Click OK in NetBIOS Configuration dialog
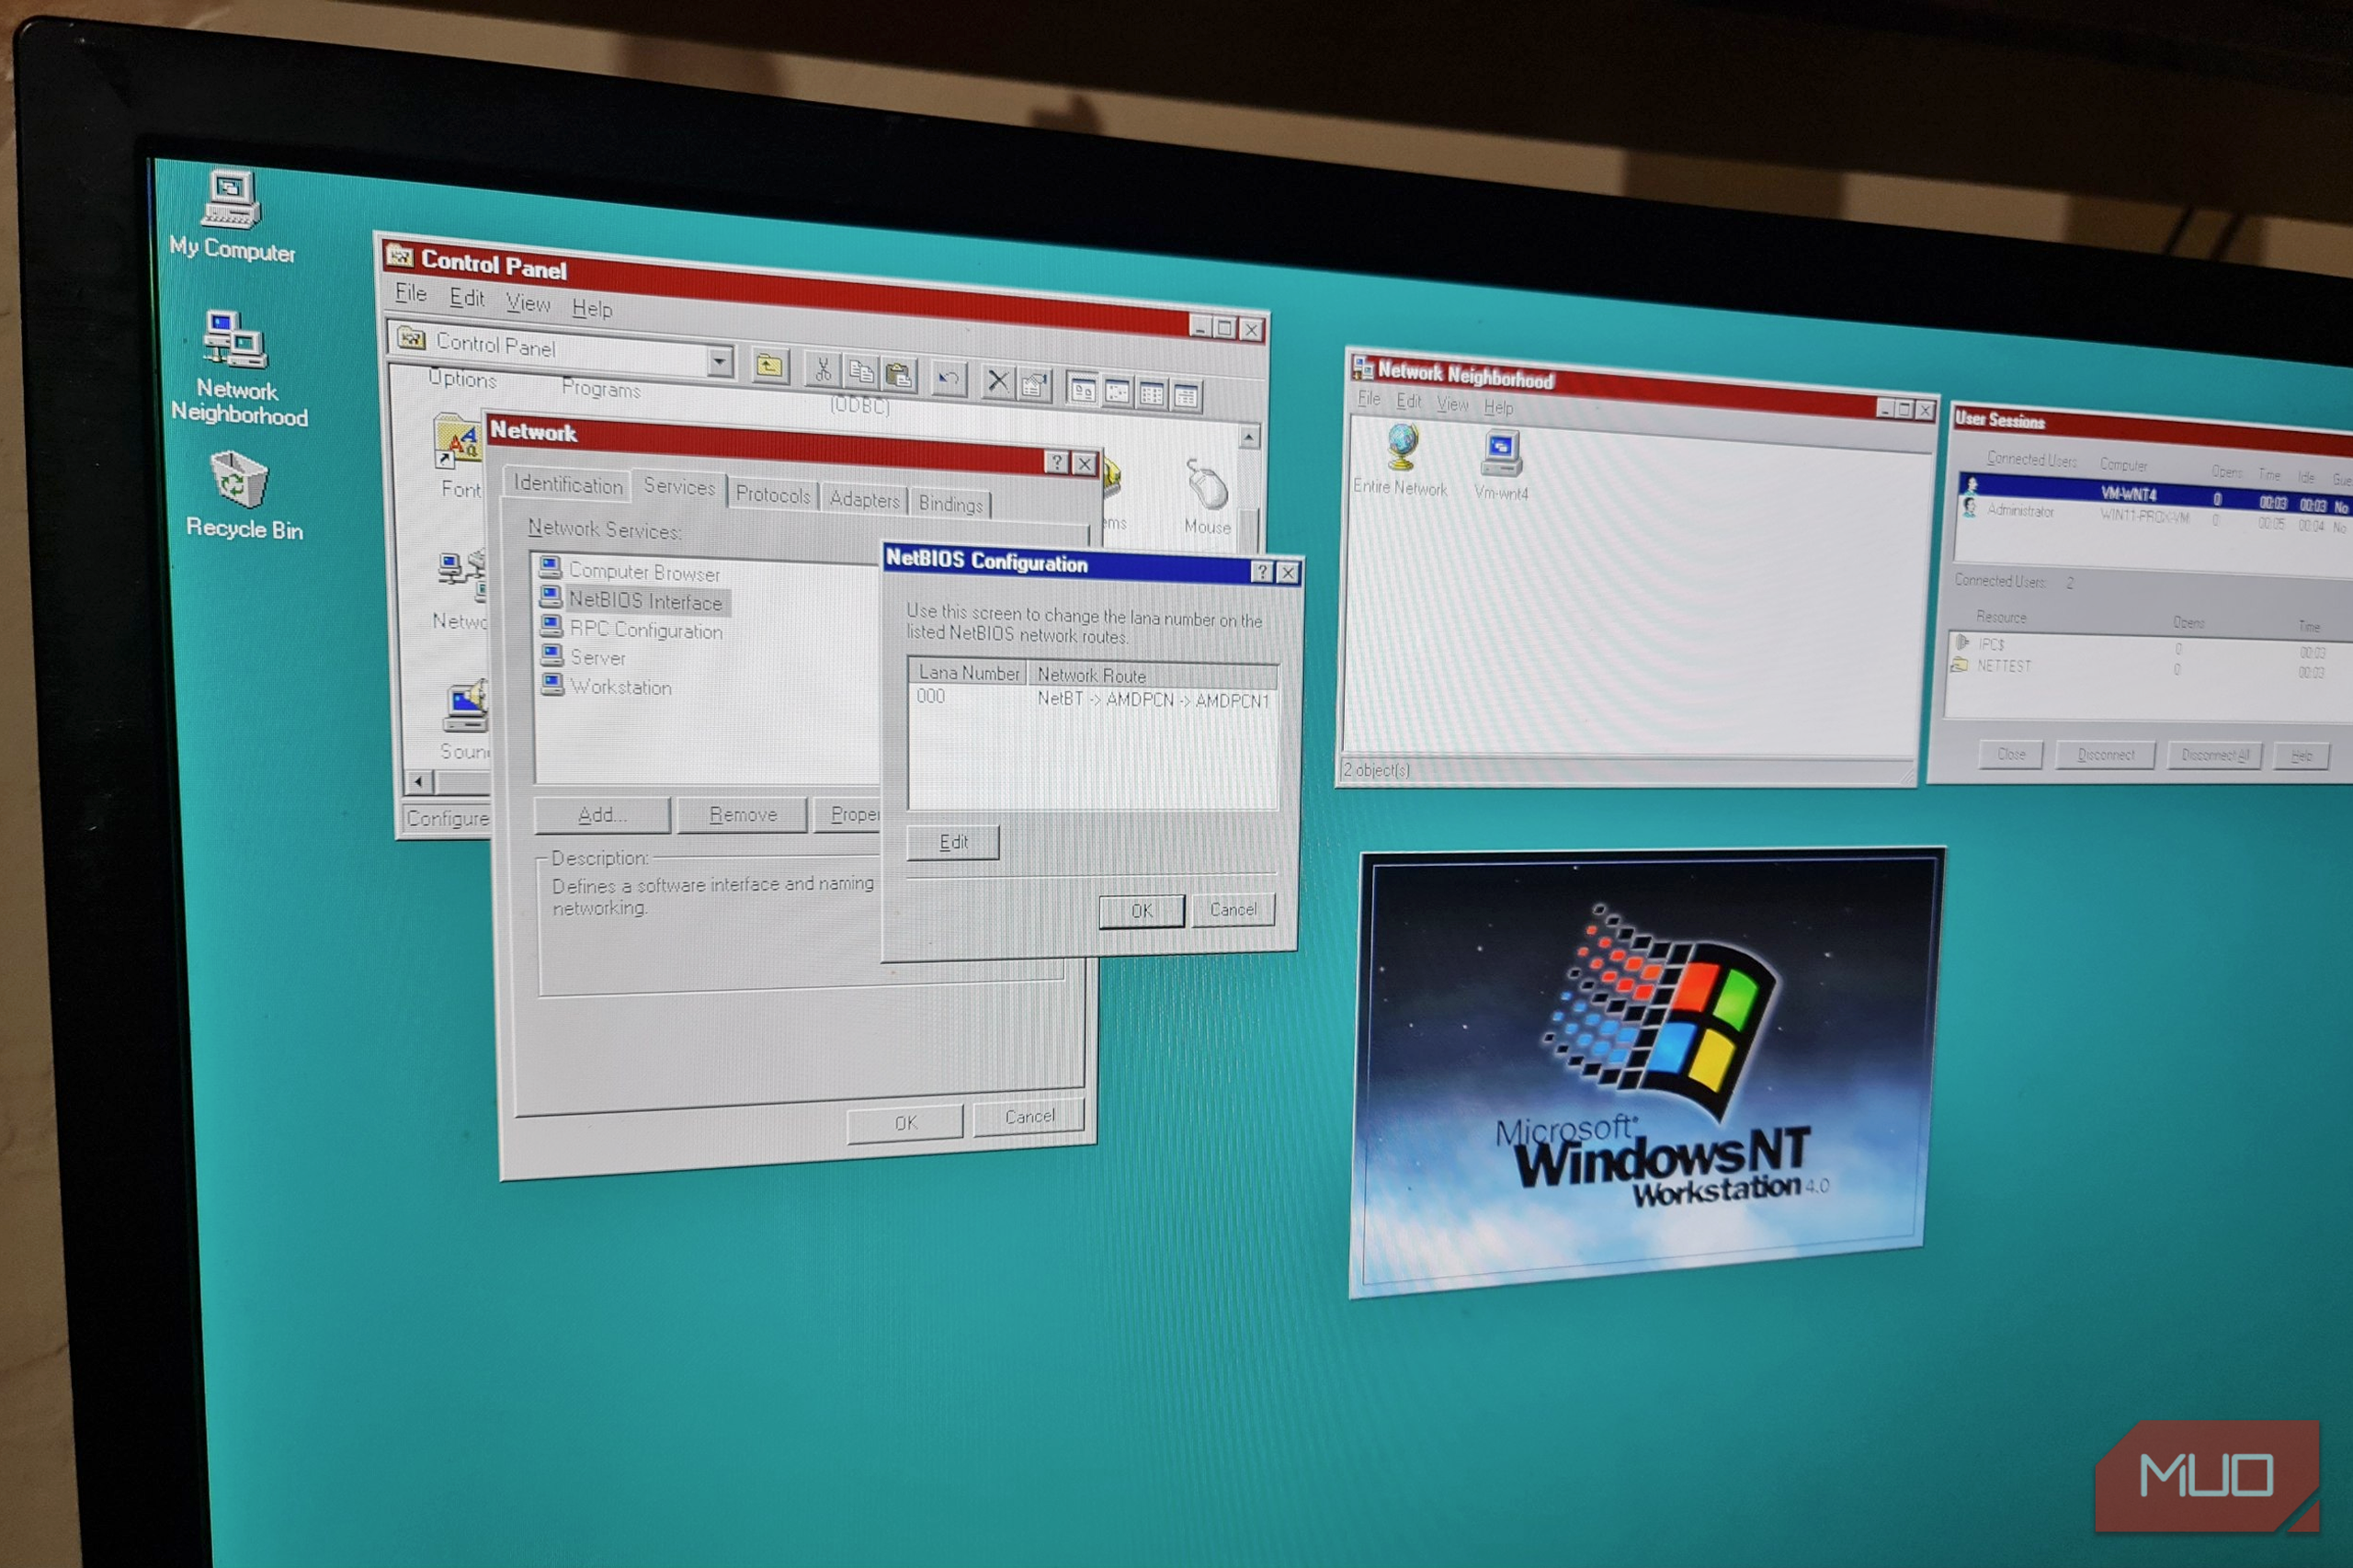Screen dimensions: 2353x1568 [1141, 911]
